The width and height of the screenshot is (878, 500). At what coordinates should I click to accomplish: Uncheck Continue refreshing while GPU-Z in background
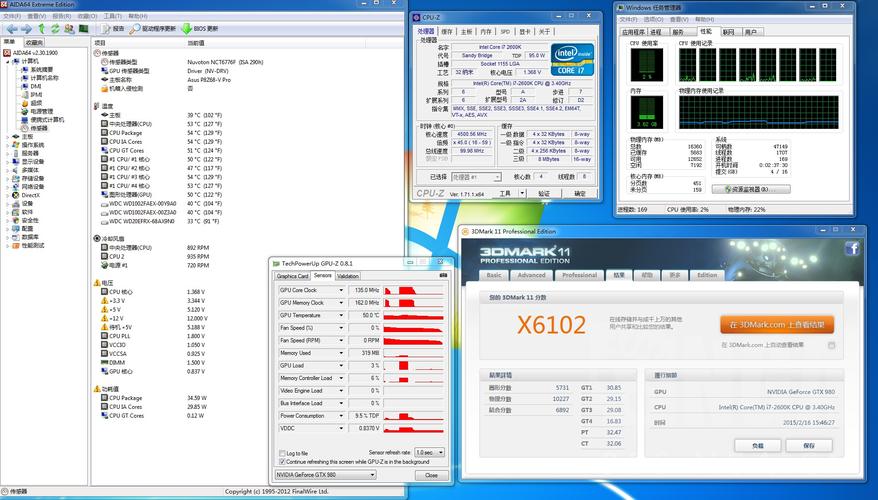pyautogui.click(x=282, y=461)
